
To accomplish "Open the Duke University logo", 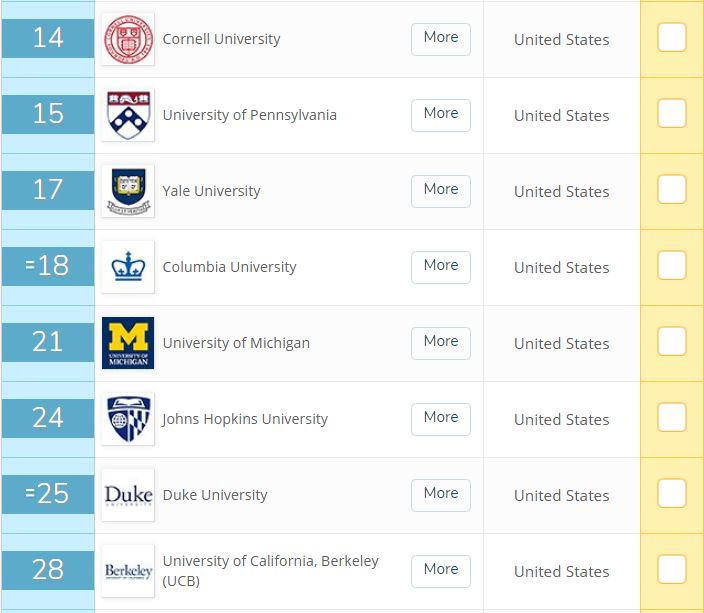I will 128,495.
